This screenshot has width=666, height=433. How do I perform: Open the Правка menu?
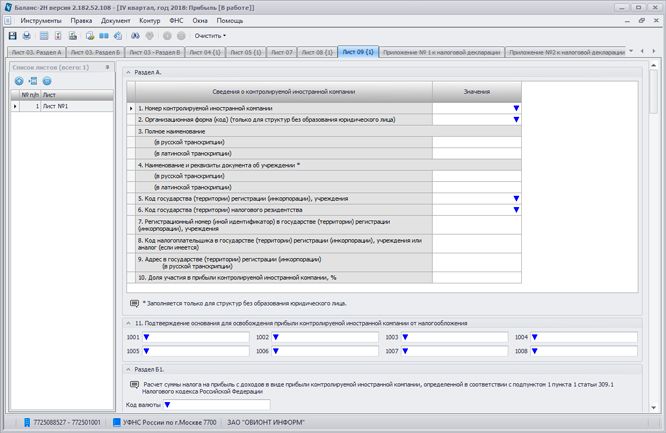81,21
